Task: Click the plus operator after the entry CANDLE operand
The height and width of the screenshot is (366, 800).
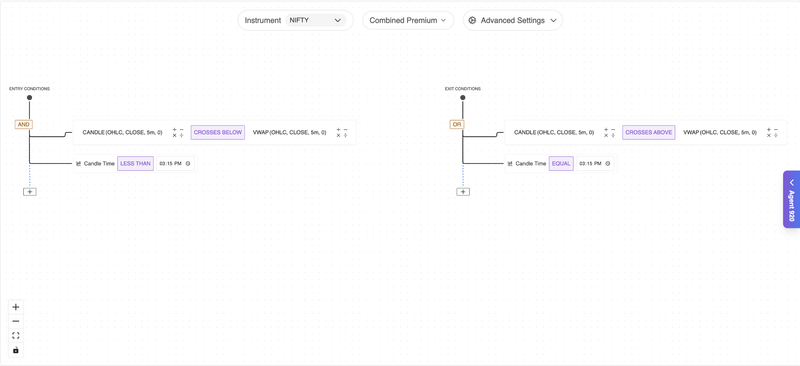Action: (x=174, y=130)
